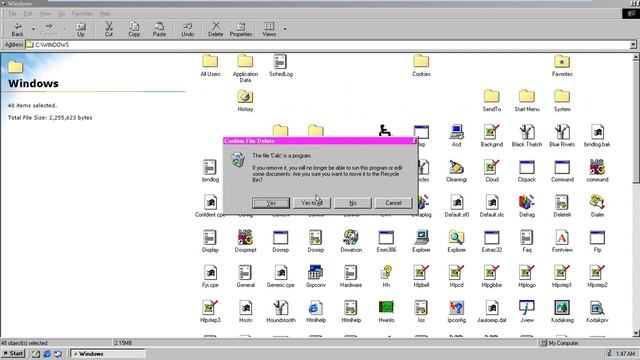Select the Jview program icon

coord(527,311)
